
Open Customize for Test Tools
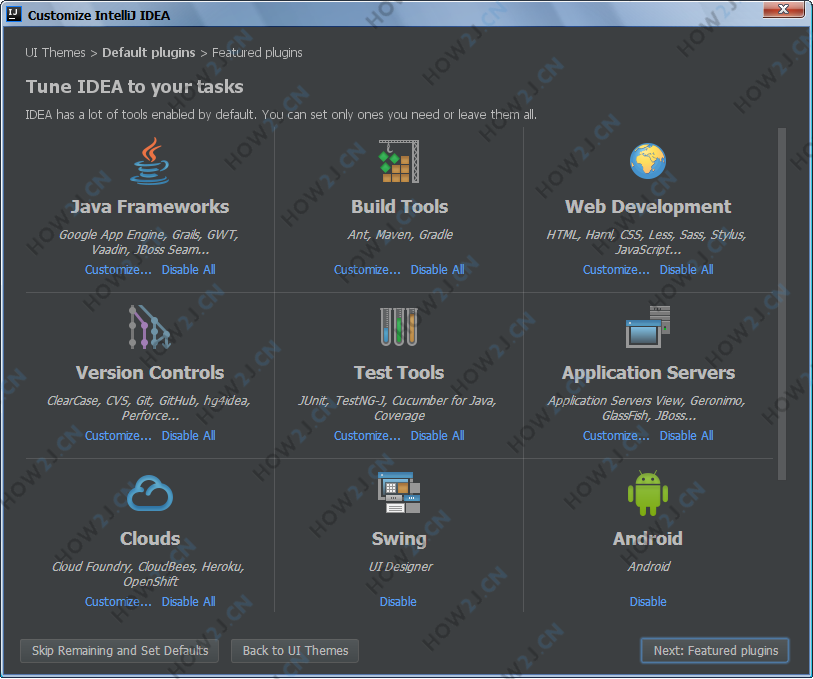(x=367, y=435)
